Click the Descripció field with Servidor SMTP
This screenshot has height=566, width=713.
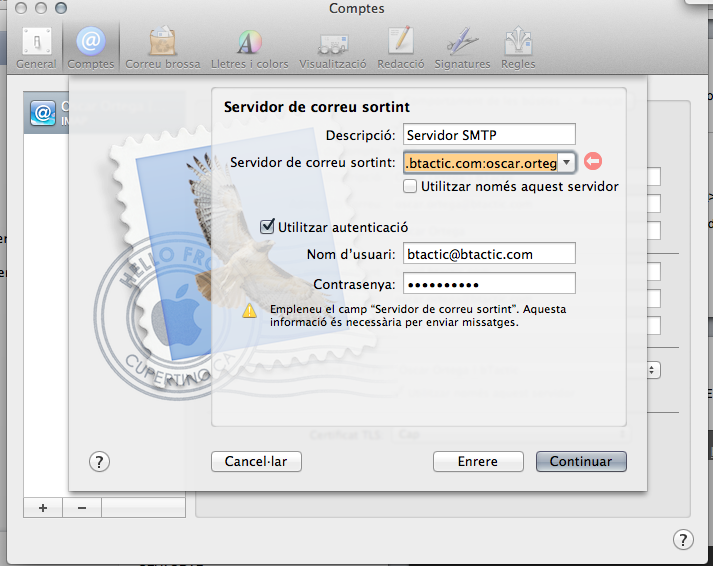coord(489,135)
